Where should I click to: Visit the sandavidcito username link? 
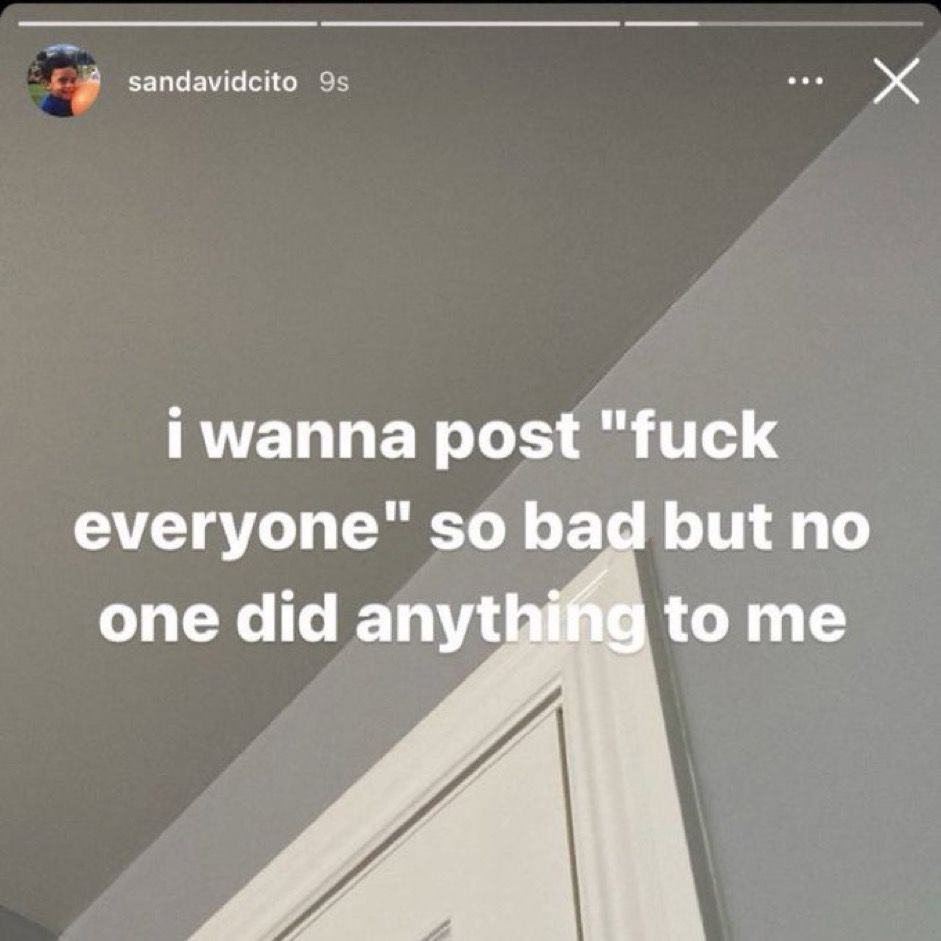tap(212, 82)
